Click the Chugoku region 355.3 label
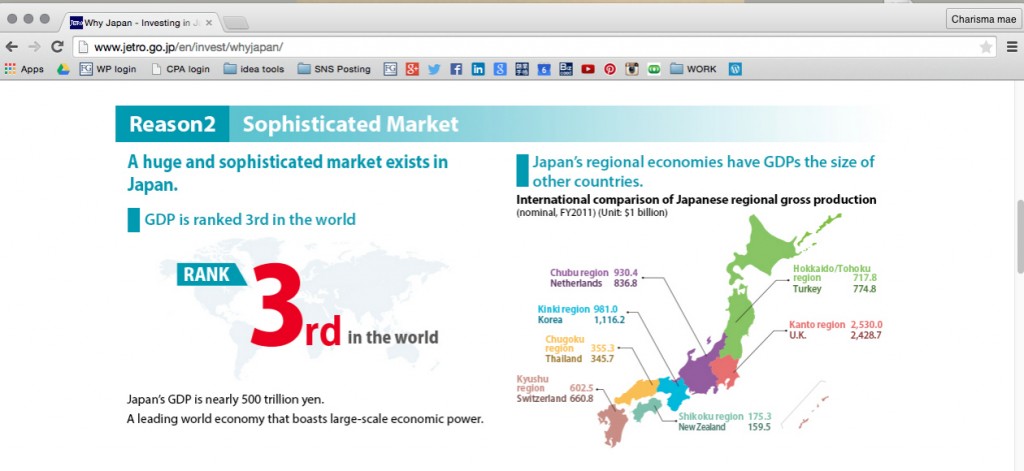Image resolution: width=1024 pixels, height=471 pixels. pos(579,344)
